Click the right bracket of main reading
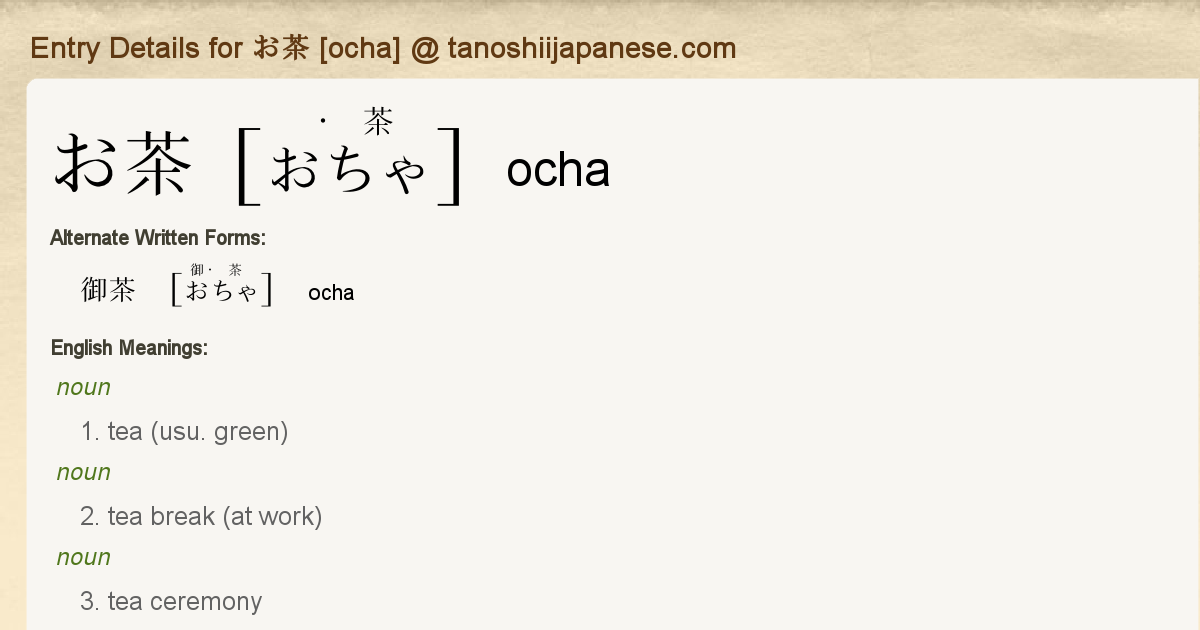 coord(451,167)
